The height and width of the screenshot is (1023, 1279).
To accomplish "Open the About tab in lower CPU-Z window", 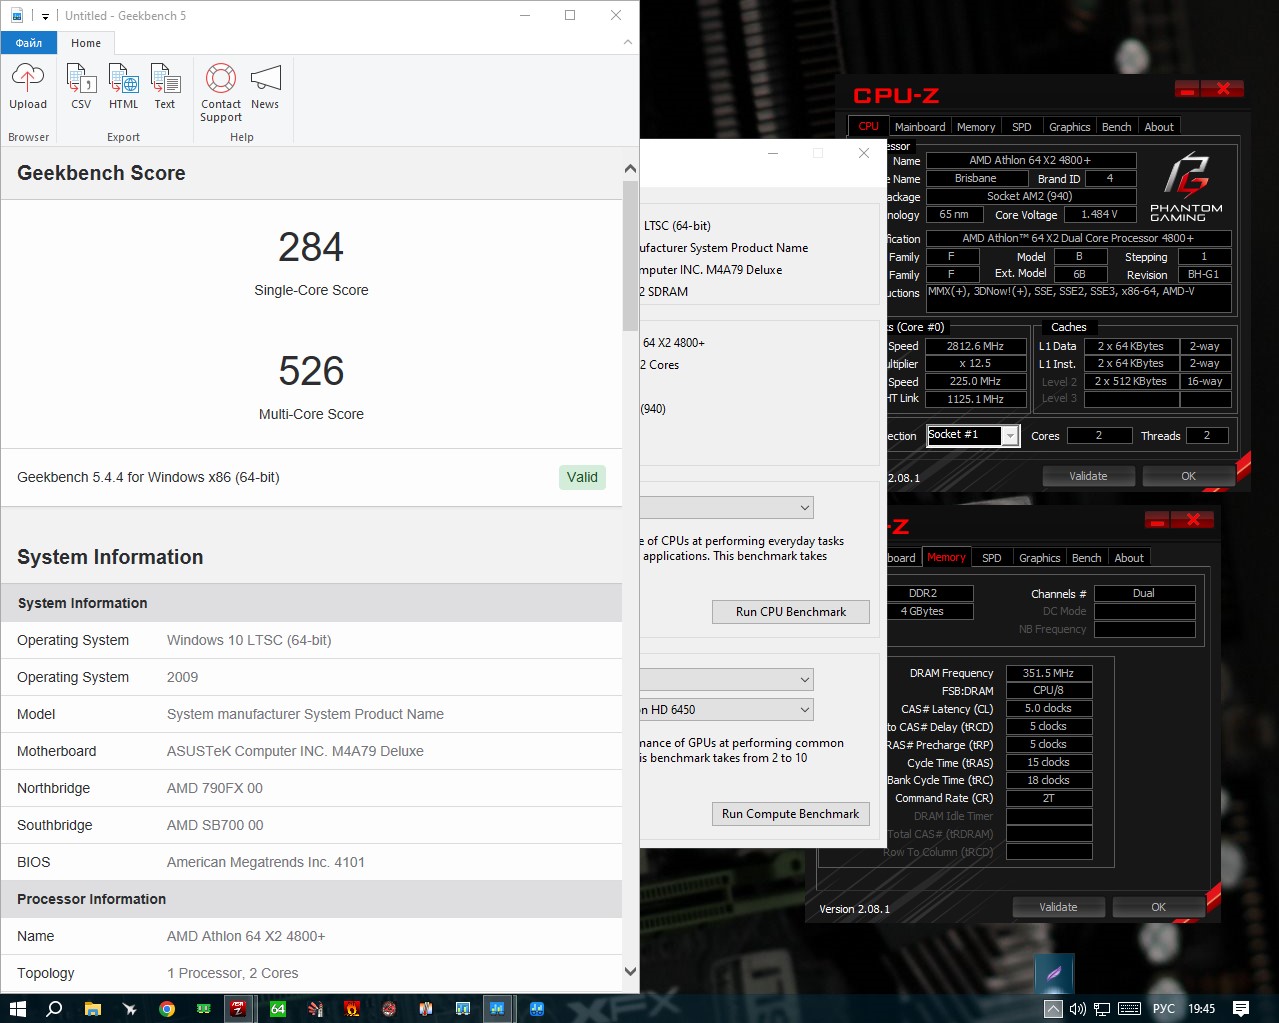I will [x=1129, y=558].
